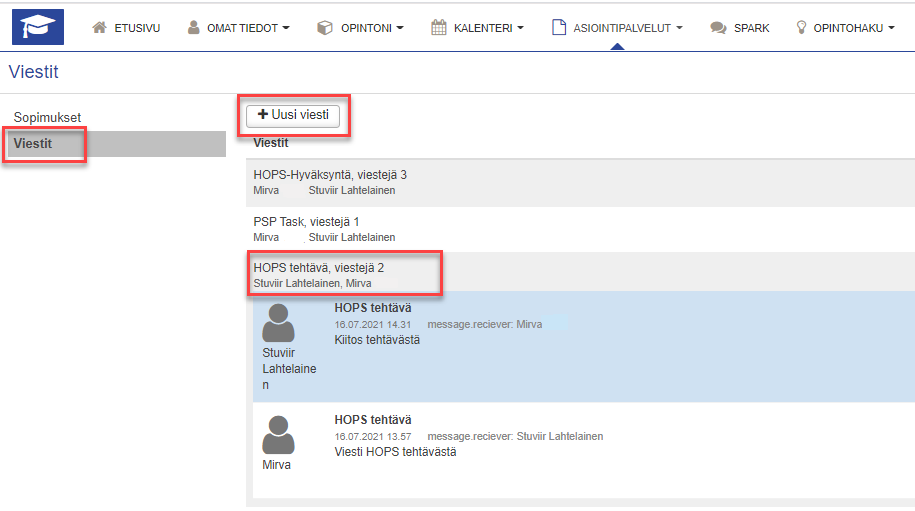Click the graduation cap logo
This screenshot has height=511, width=915.
pyautogui.click(x=37, y=27)
